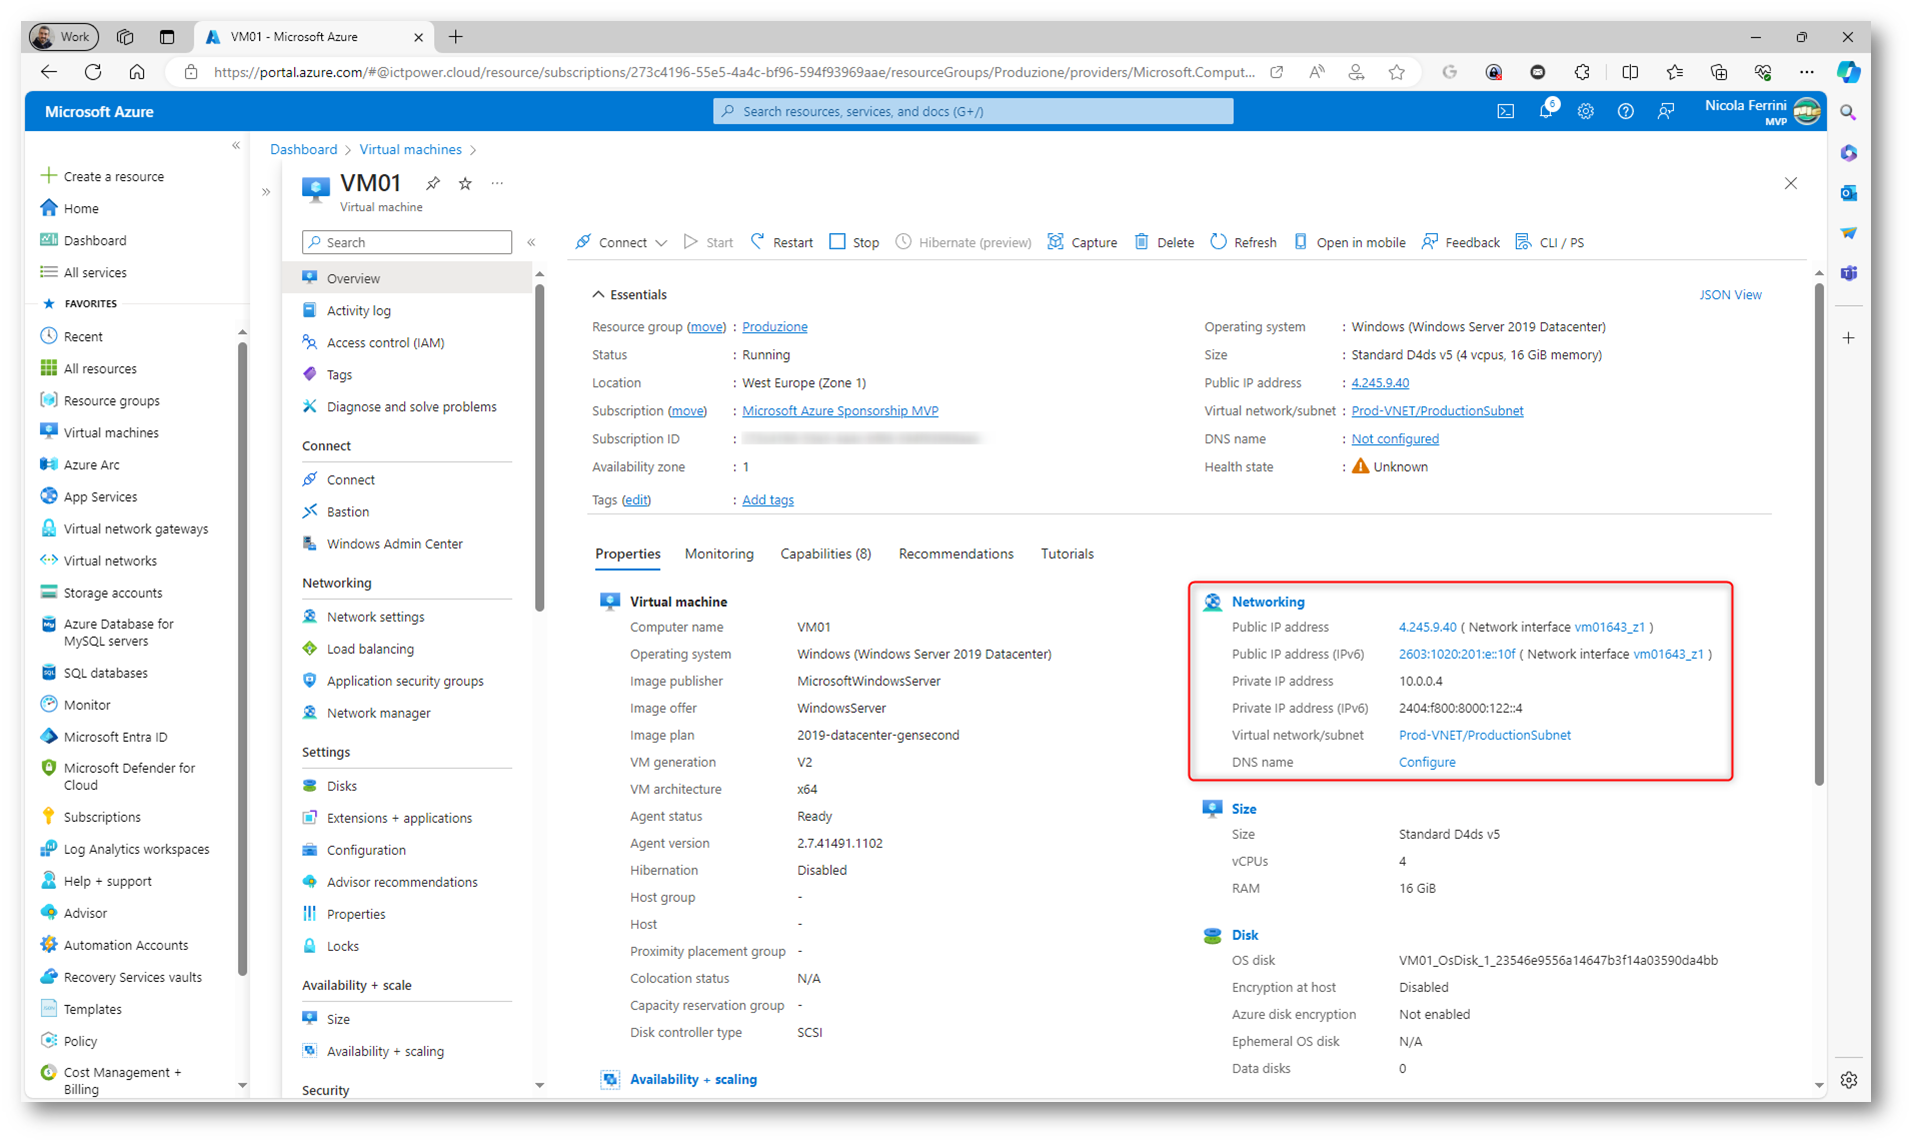
Task: Click DNS name Not configured link
Action: pyautogui.click(x=1395, y=438)
